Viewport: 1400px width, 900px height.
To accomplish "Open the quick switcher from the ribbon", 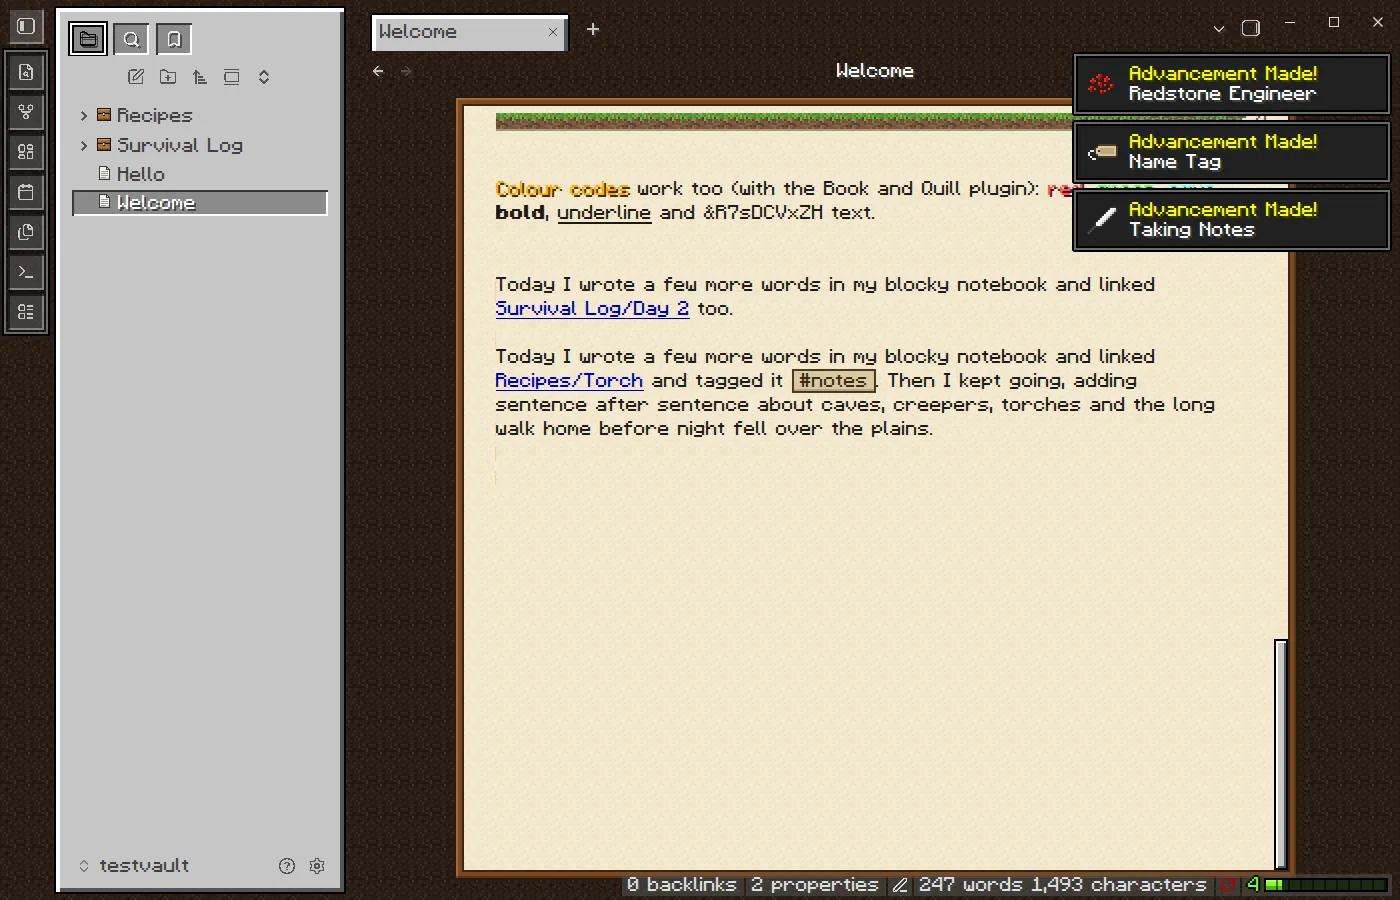I will (x=26, y=72).
